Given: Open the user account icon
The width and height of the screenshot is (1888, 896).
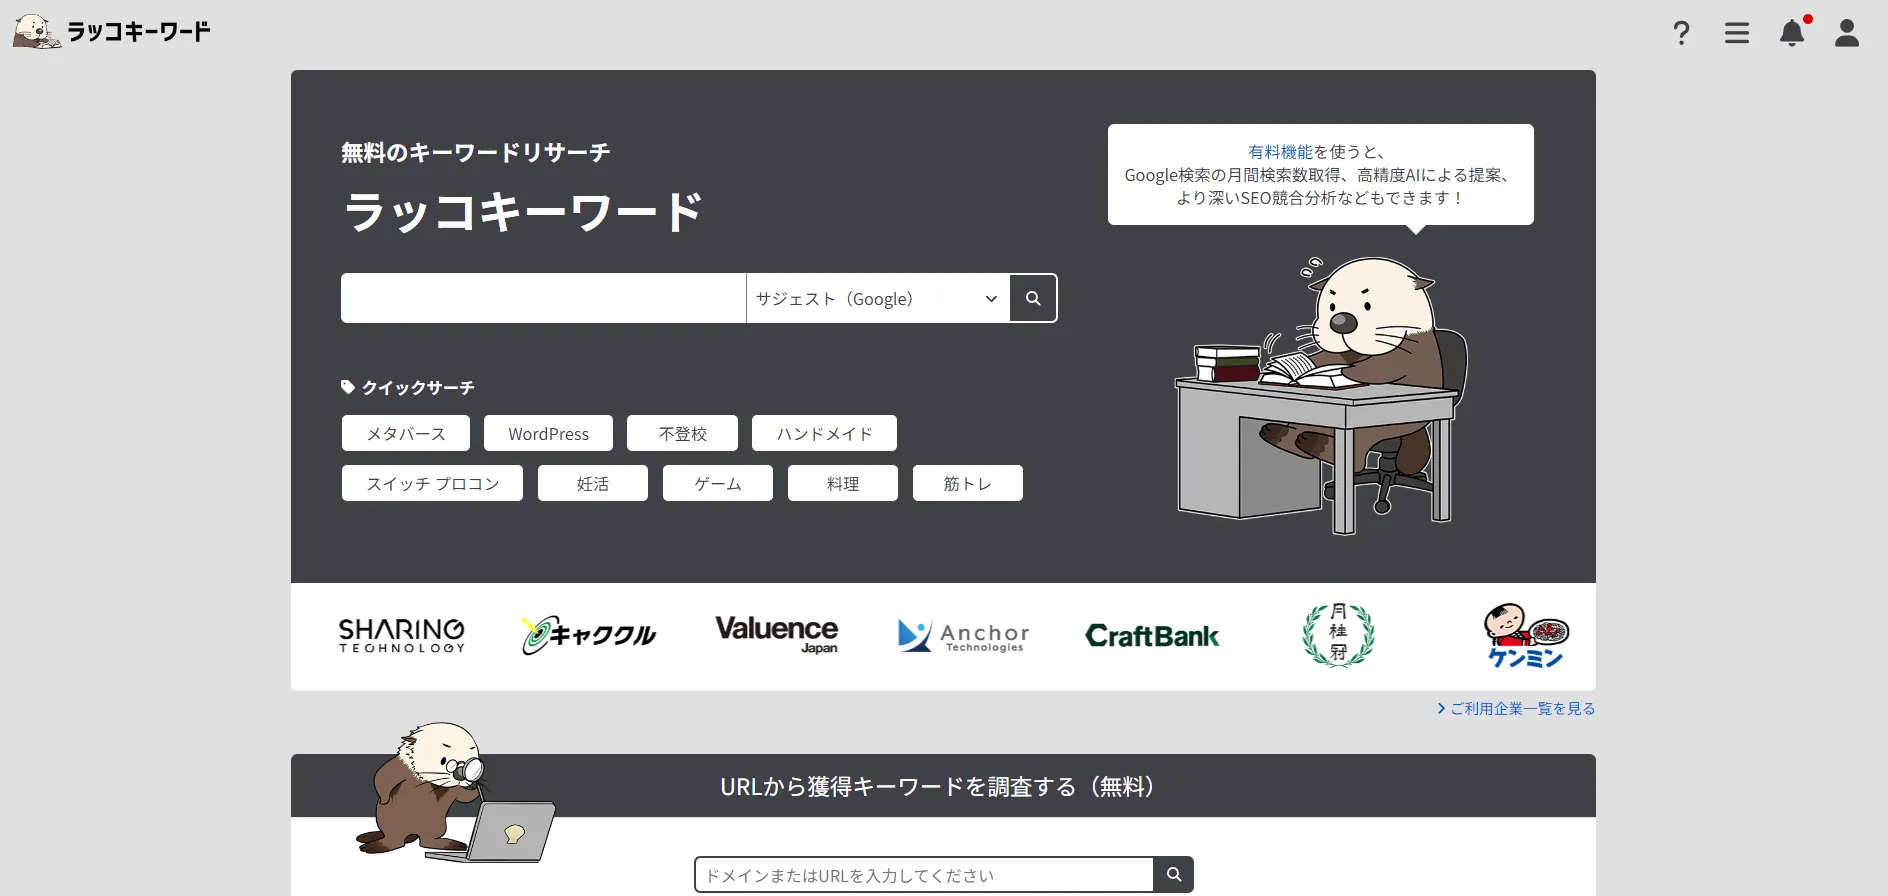Looking at the screenshot, I should coord(1847,33).
